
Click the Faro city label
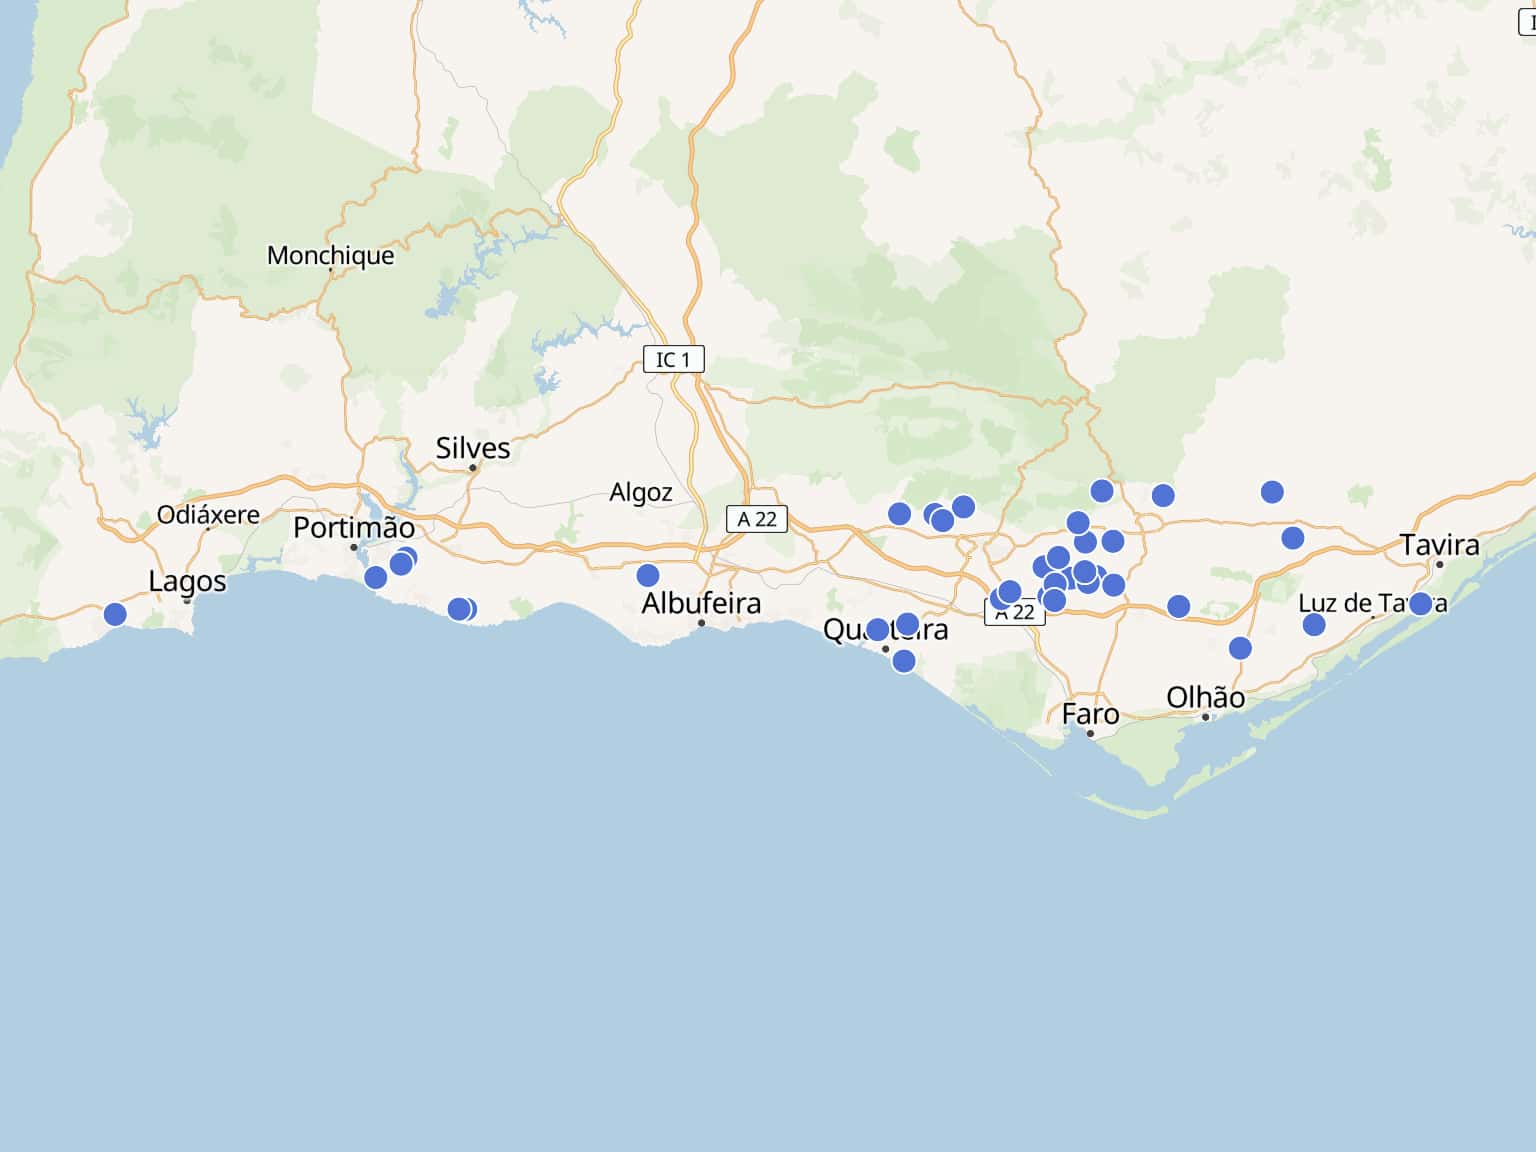click(x=1090, y=714)
